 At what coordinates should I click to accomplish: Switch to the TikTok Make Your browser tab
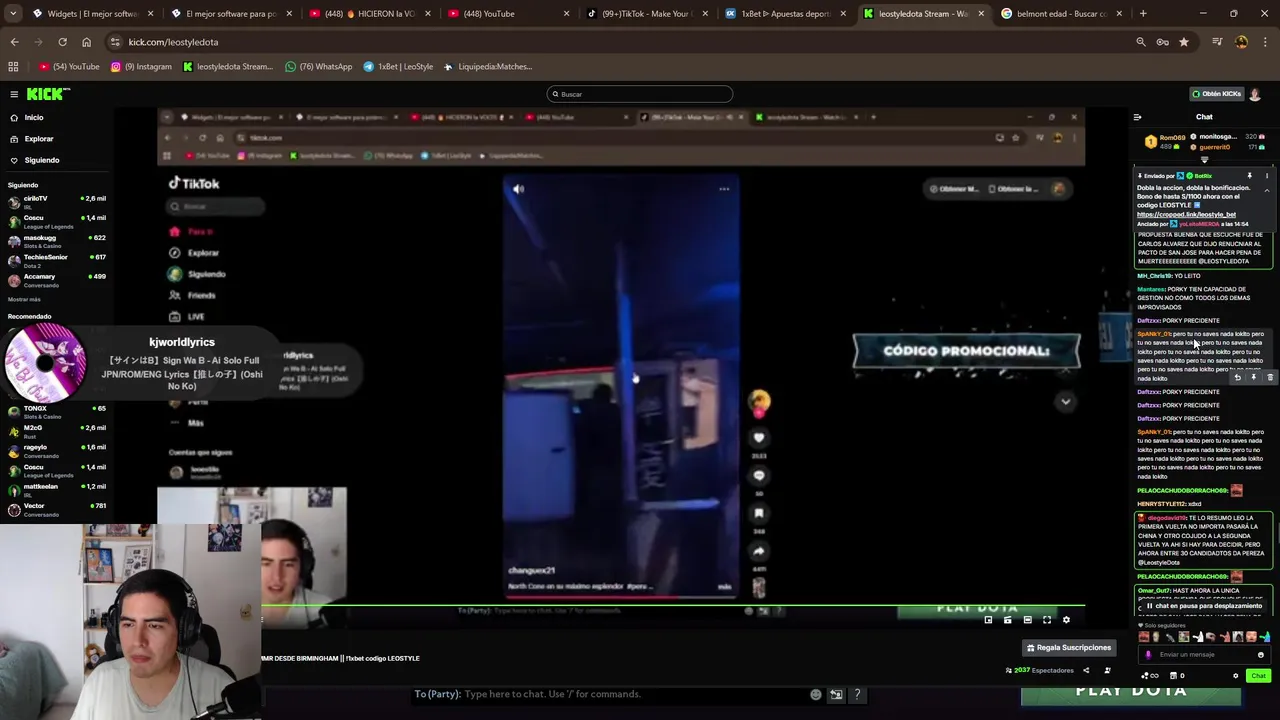tap(645, 14)
